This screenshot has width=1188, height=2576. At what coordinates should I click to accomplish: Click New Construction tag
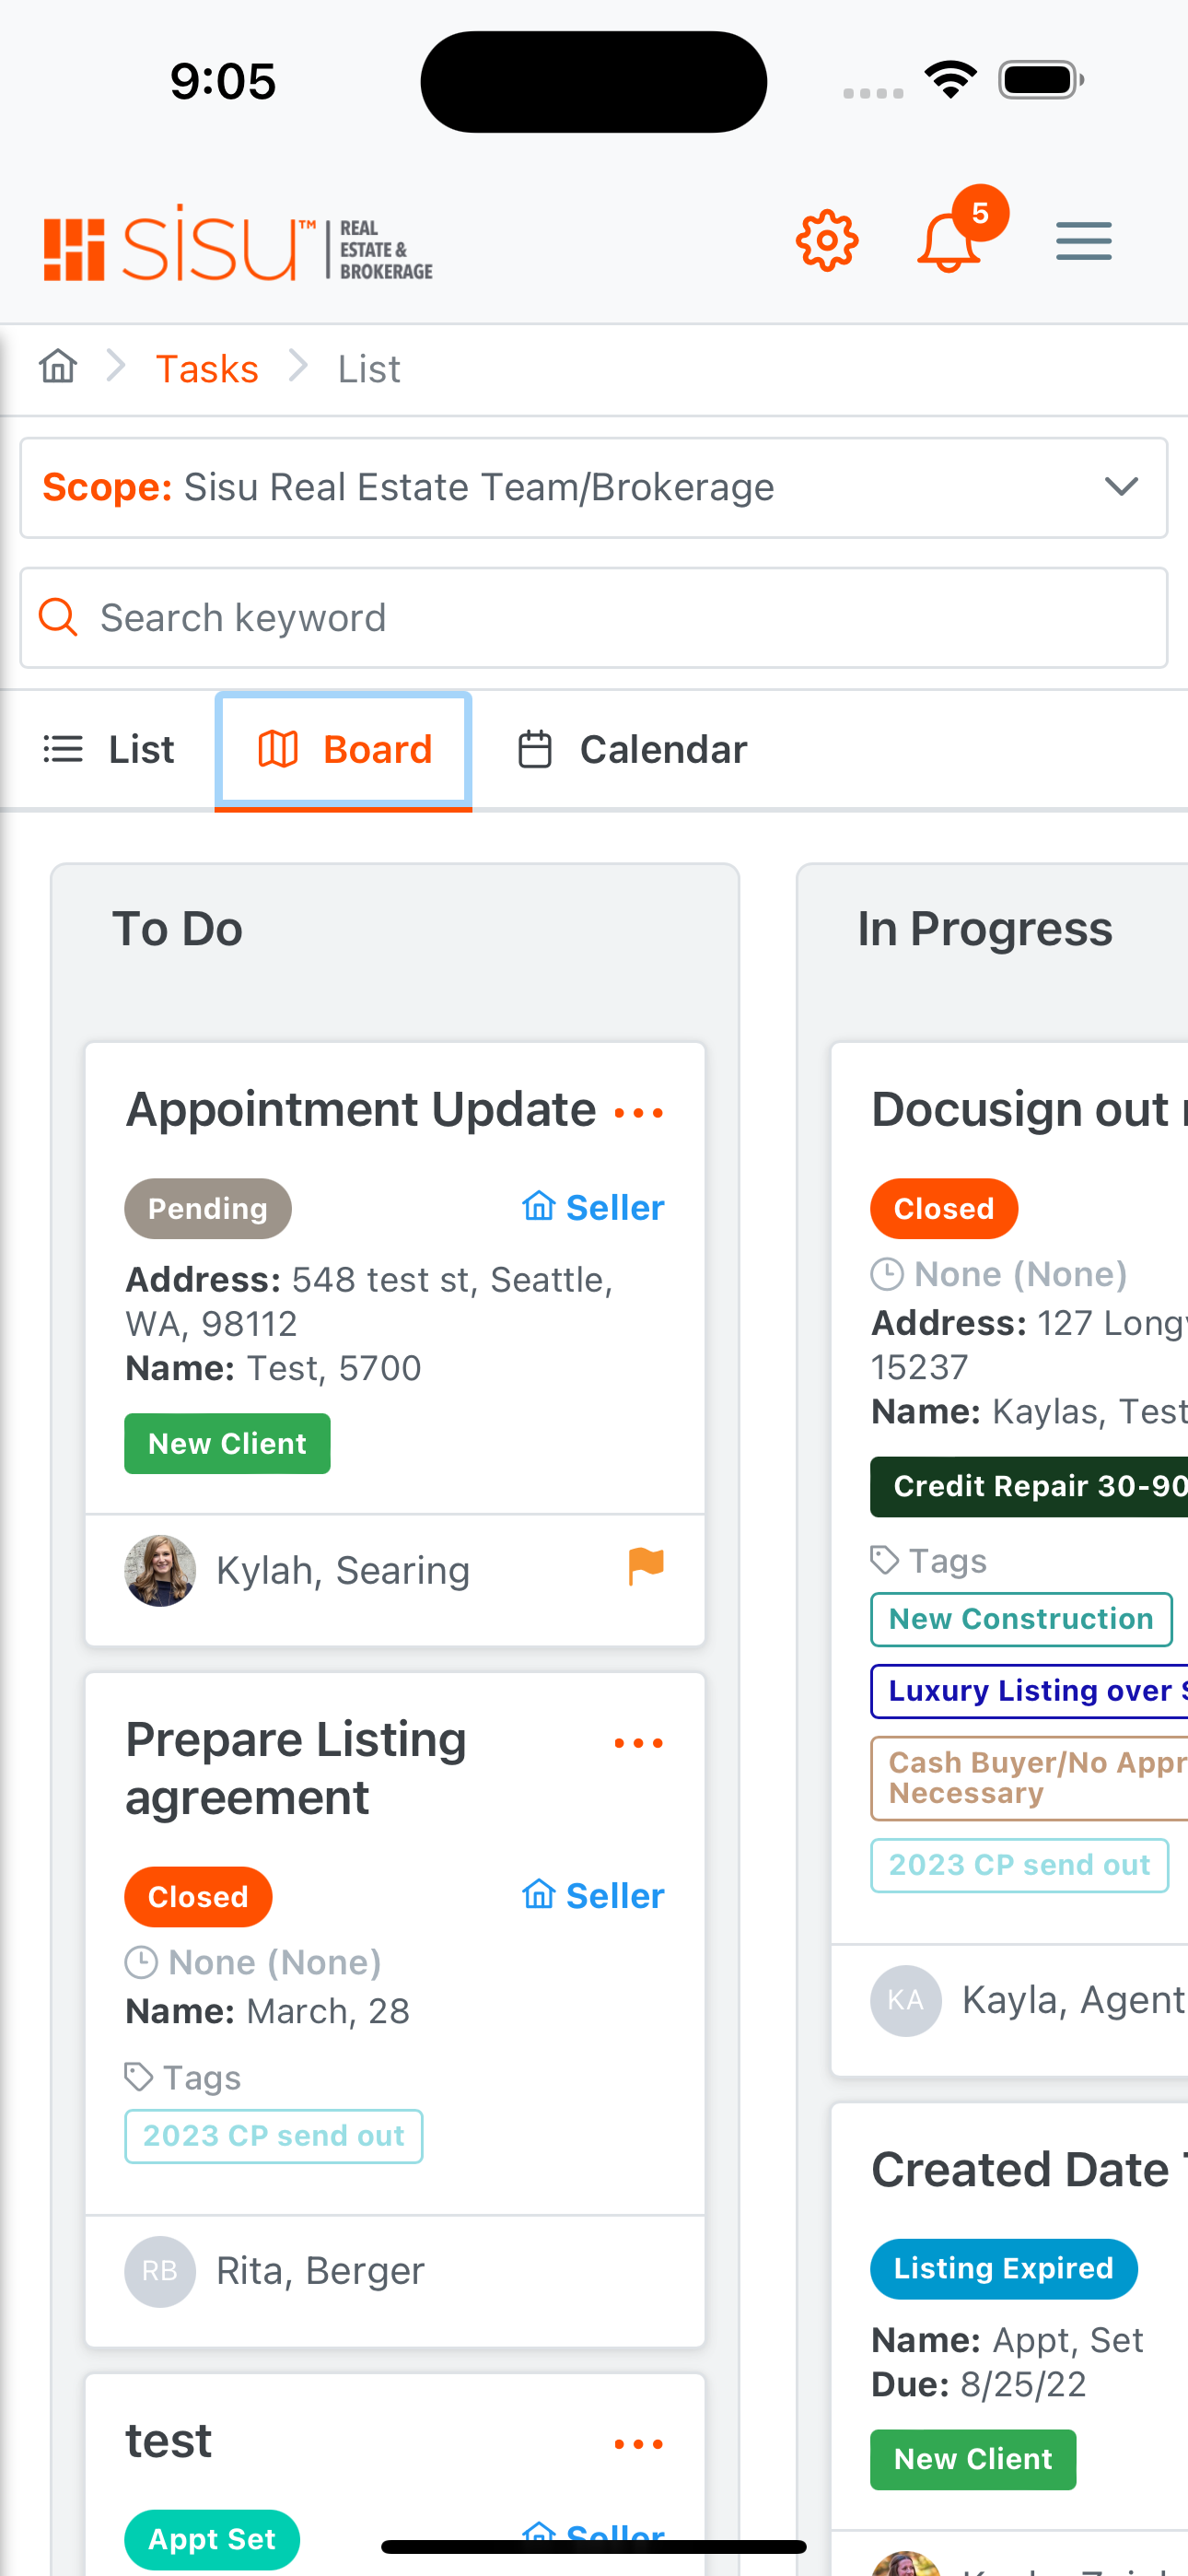pos(1021,1620)
